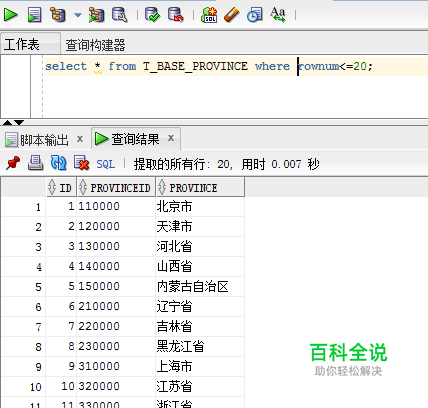Select the PROVINCEID cell 310000
The image size is (428, 408).
coord(116,367)
